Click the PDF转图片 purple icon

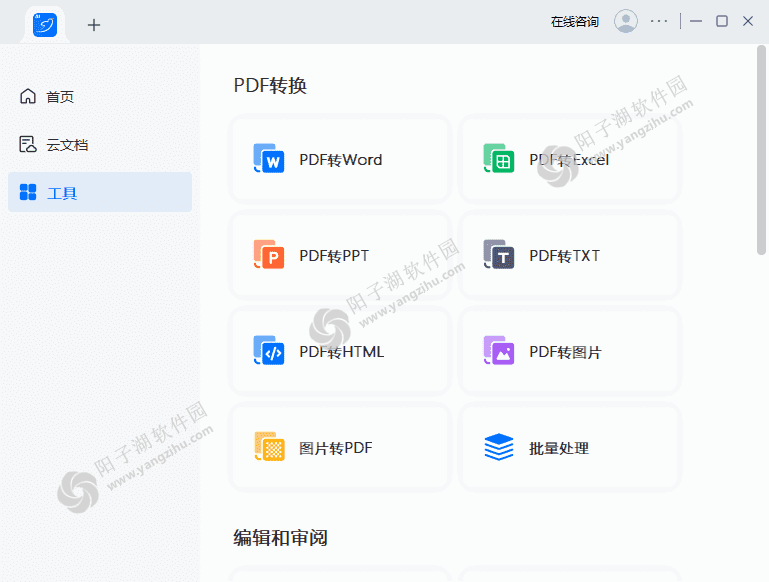(x=499, y=351)
